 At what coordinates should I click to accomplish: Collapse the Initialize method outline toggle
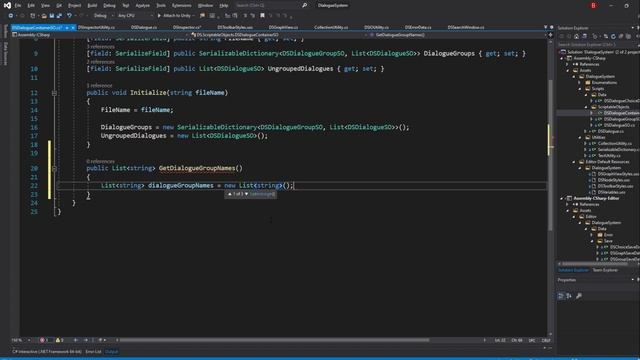pyautogui.click(x=54, y=93)
